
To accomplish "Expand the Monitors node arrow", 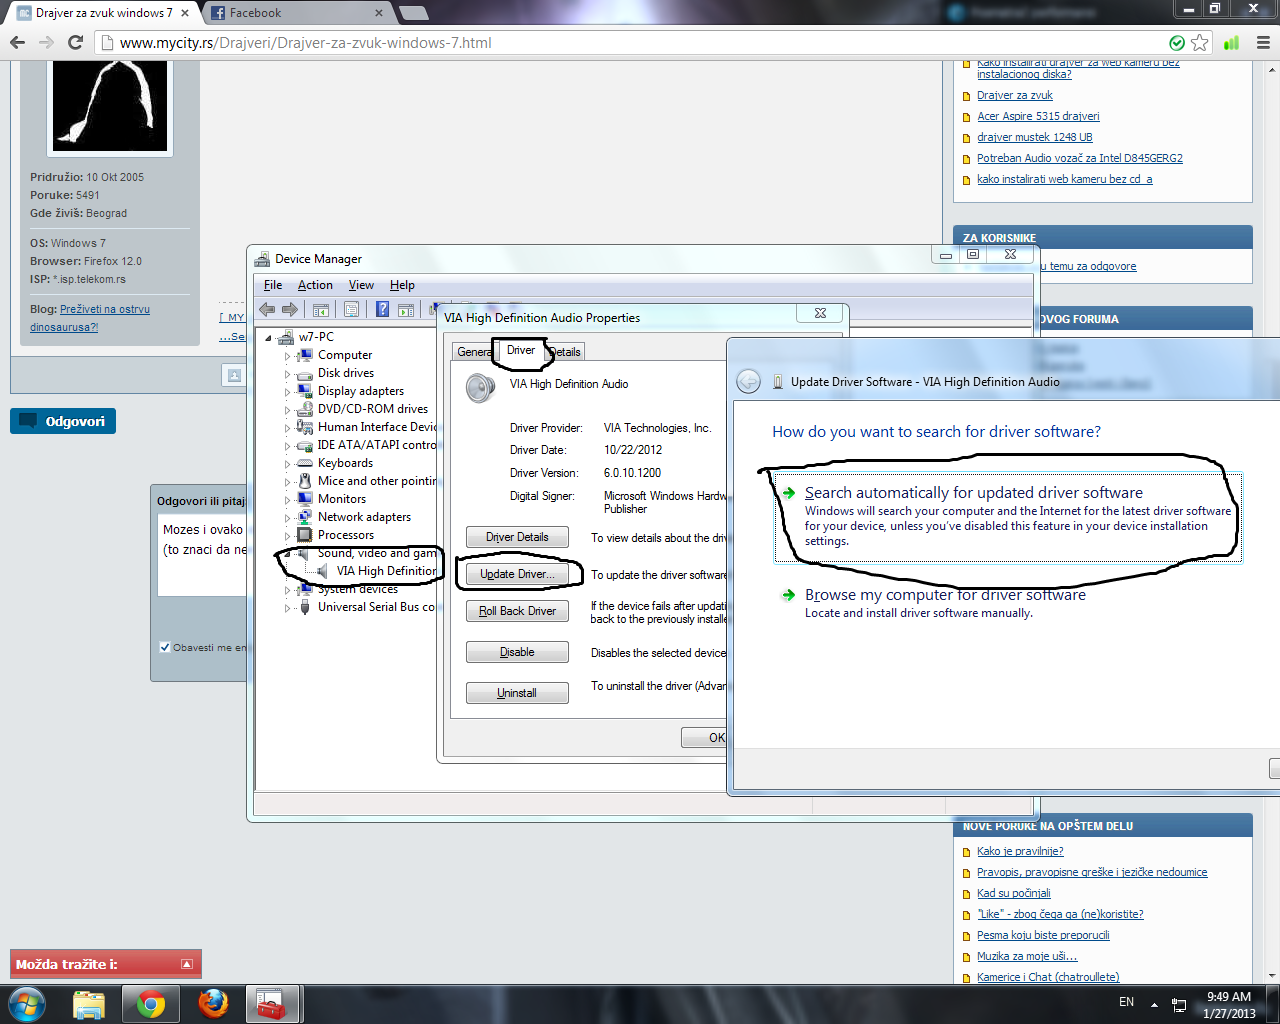I will 287,500.
